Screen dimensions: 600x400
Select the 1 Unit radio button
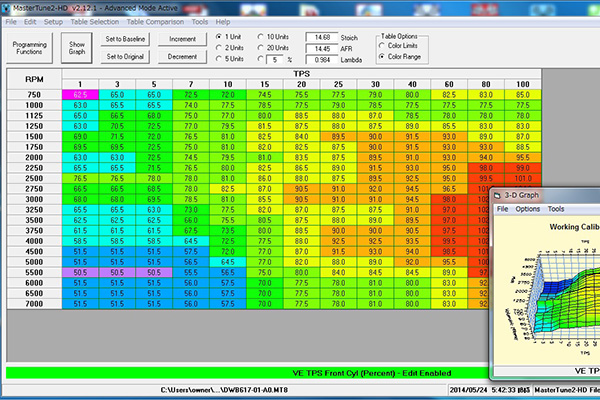click(220, 36)
